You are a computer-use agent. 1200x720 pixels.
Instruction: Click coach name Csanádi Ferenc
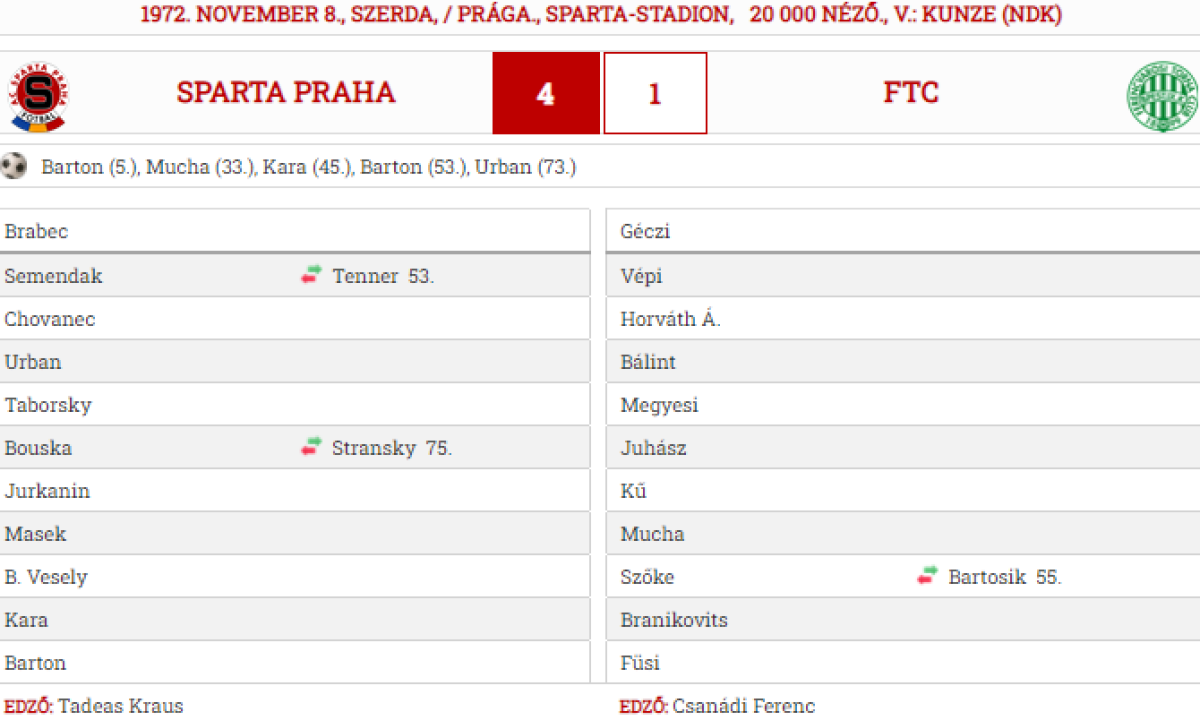point(743,706)
